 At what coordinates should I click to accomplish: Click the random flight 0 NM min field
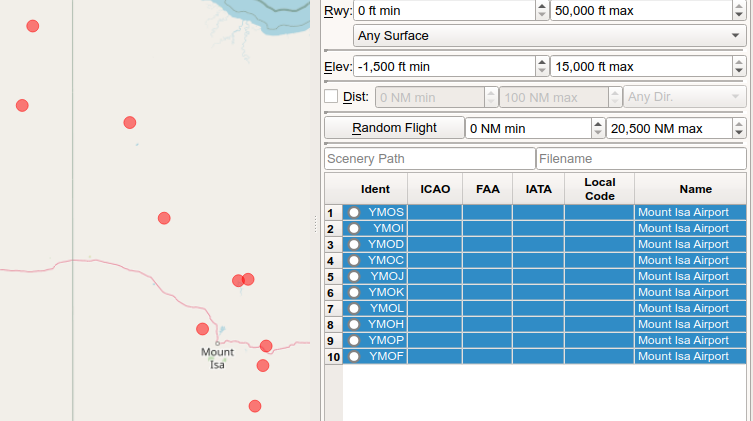pos(528,128)
